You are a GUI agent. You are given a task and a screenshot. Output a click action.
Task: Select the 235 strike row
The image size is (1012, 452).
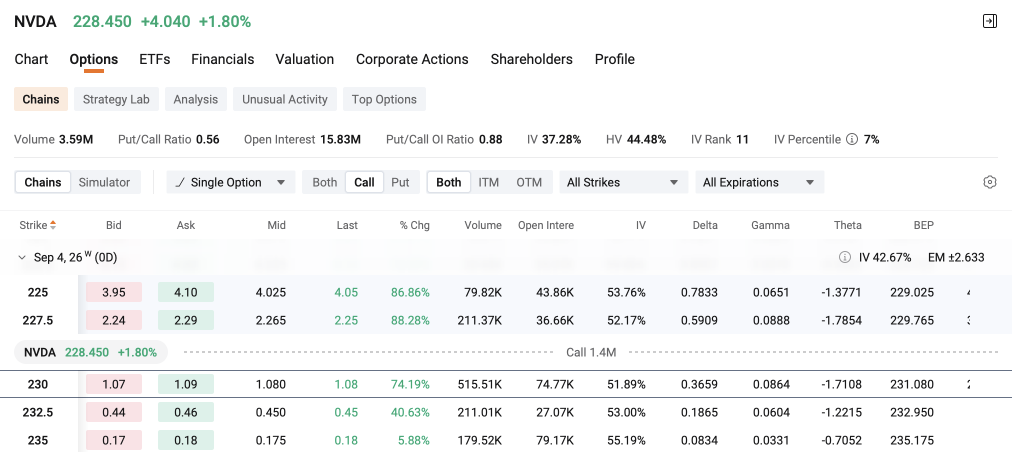[506, 440]
